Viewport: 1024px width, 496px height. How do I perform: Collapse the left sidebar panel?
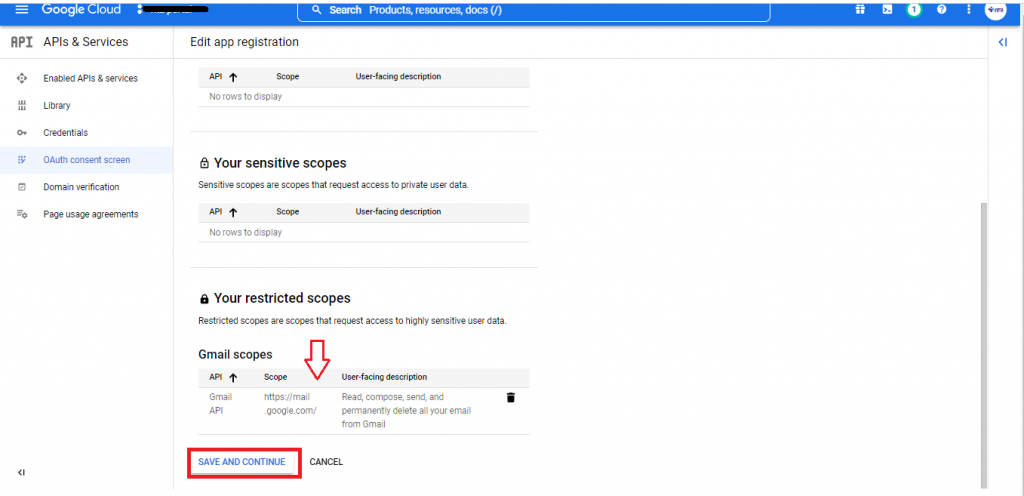[x=22, y=472]
